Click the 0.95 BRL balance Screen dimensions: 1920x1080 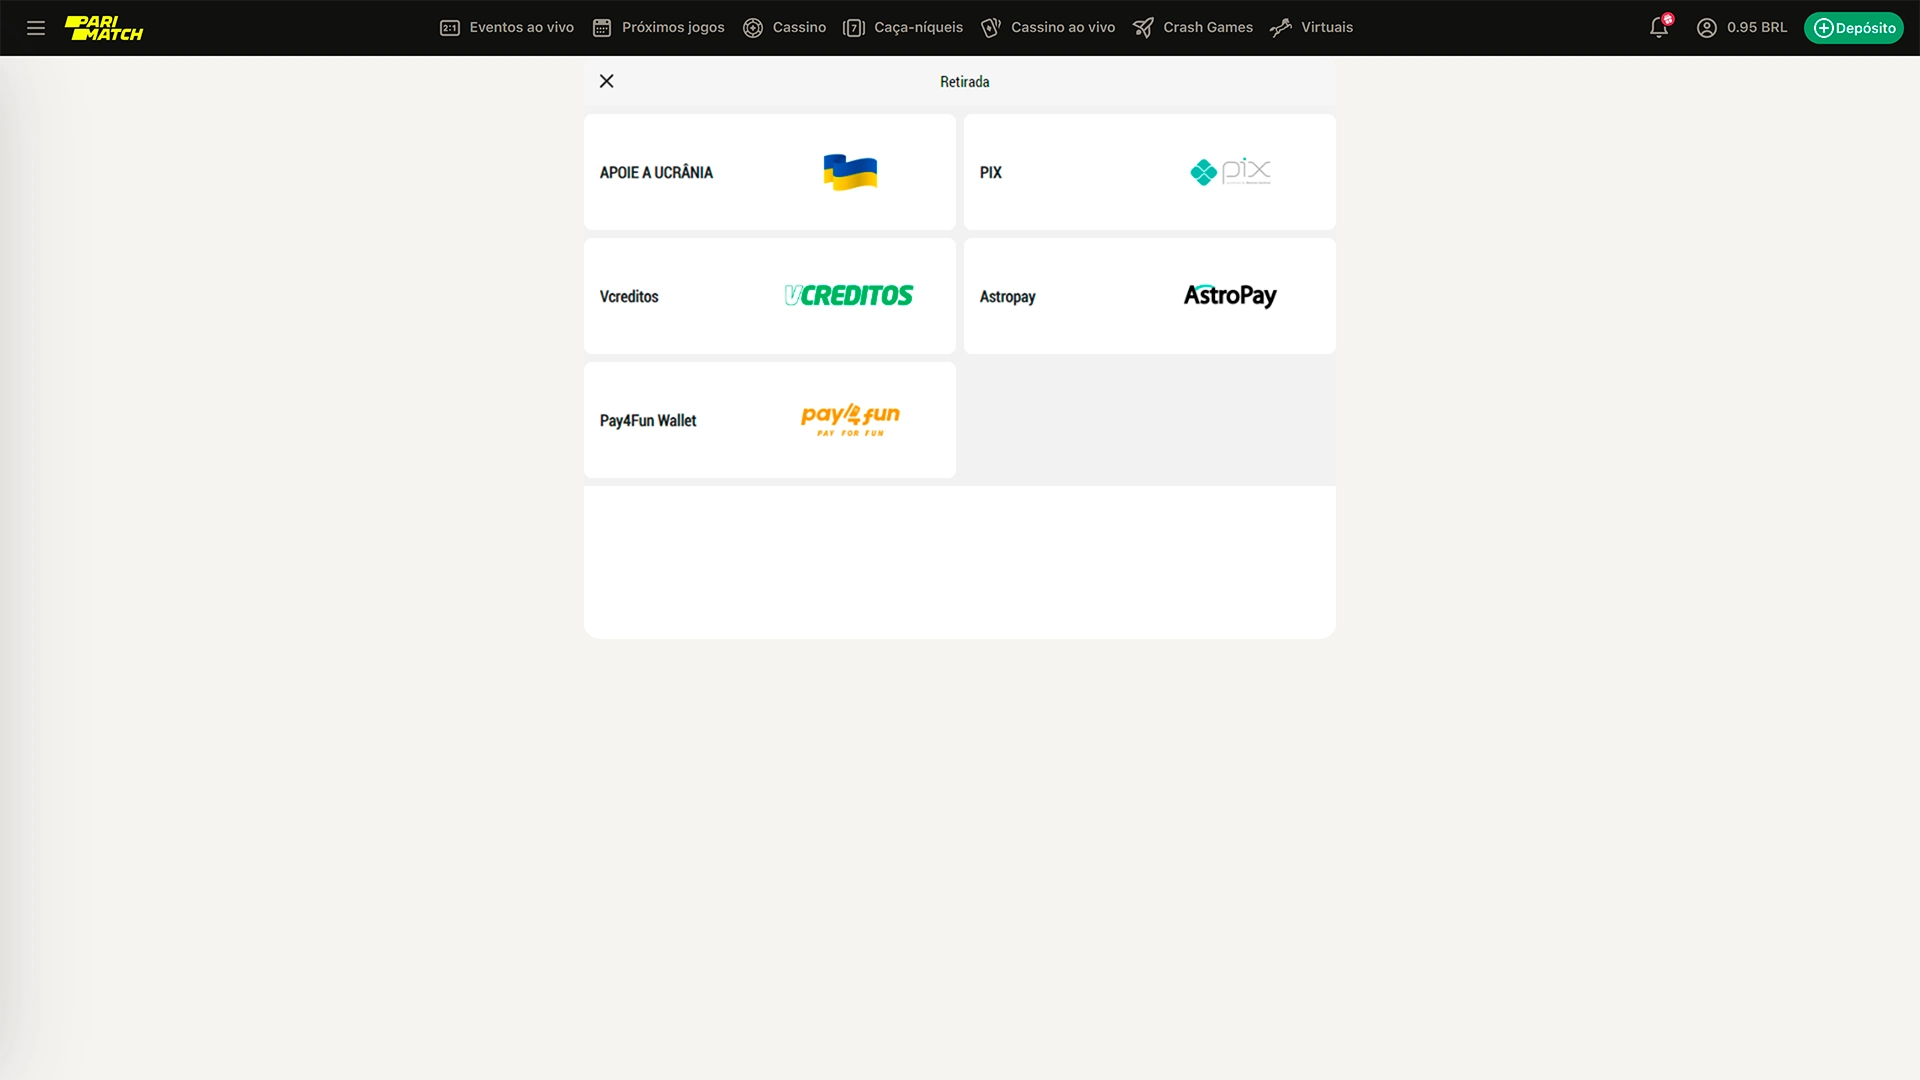click(x=1757, y=28)
